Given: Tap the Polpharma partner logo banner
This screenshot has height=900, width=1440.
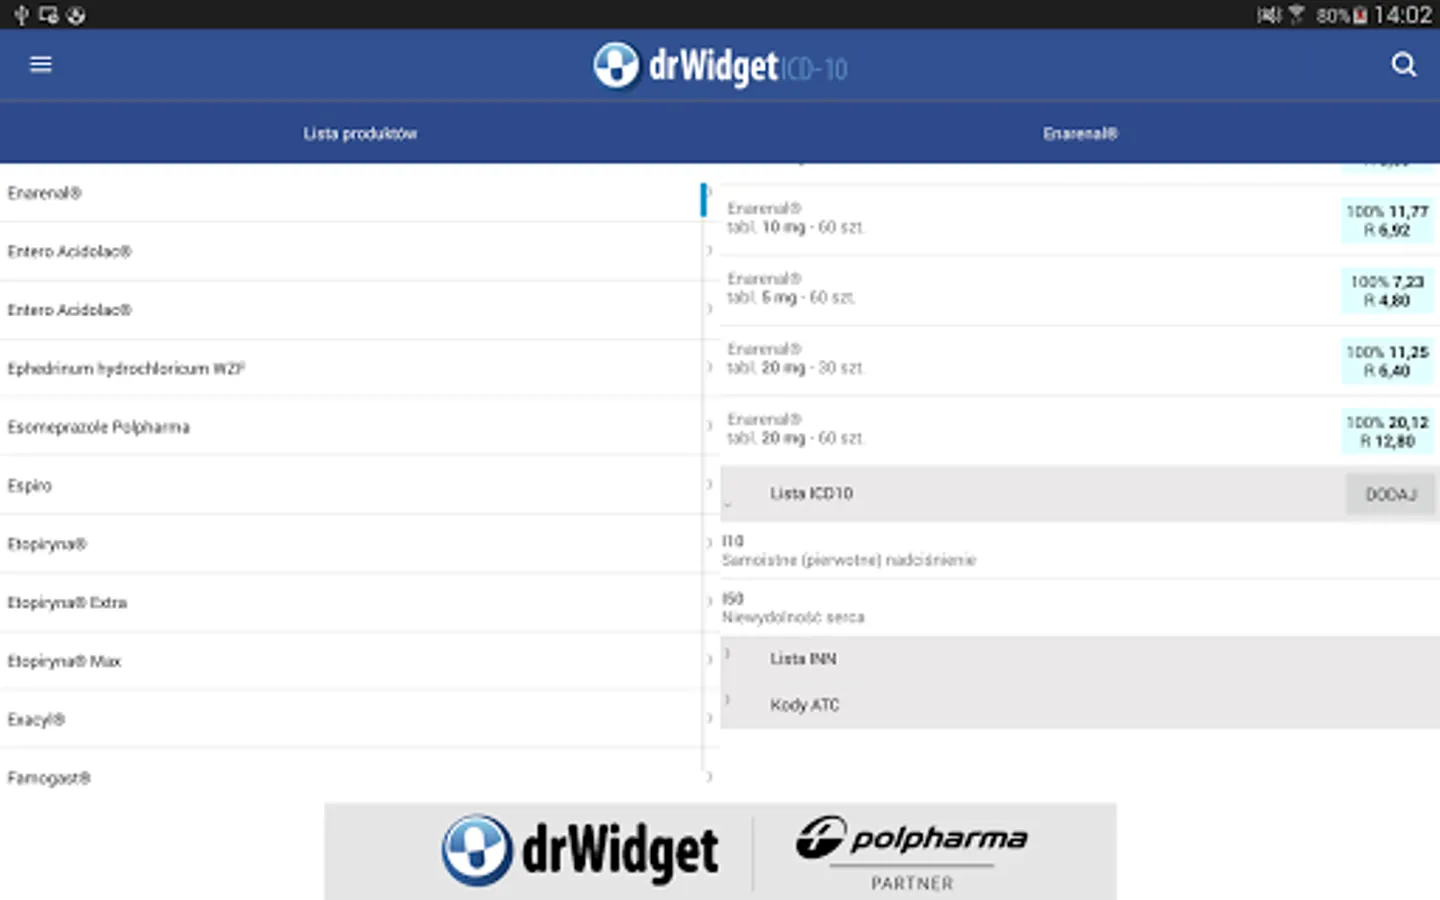Looking at the screenshot, I should pos(912,852).
